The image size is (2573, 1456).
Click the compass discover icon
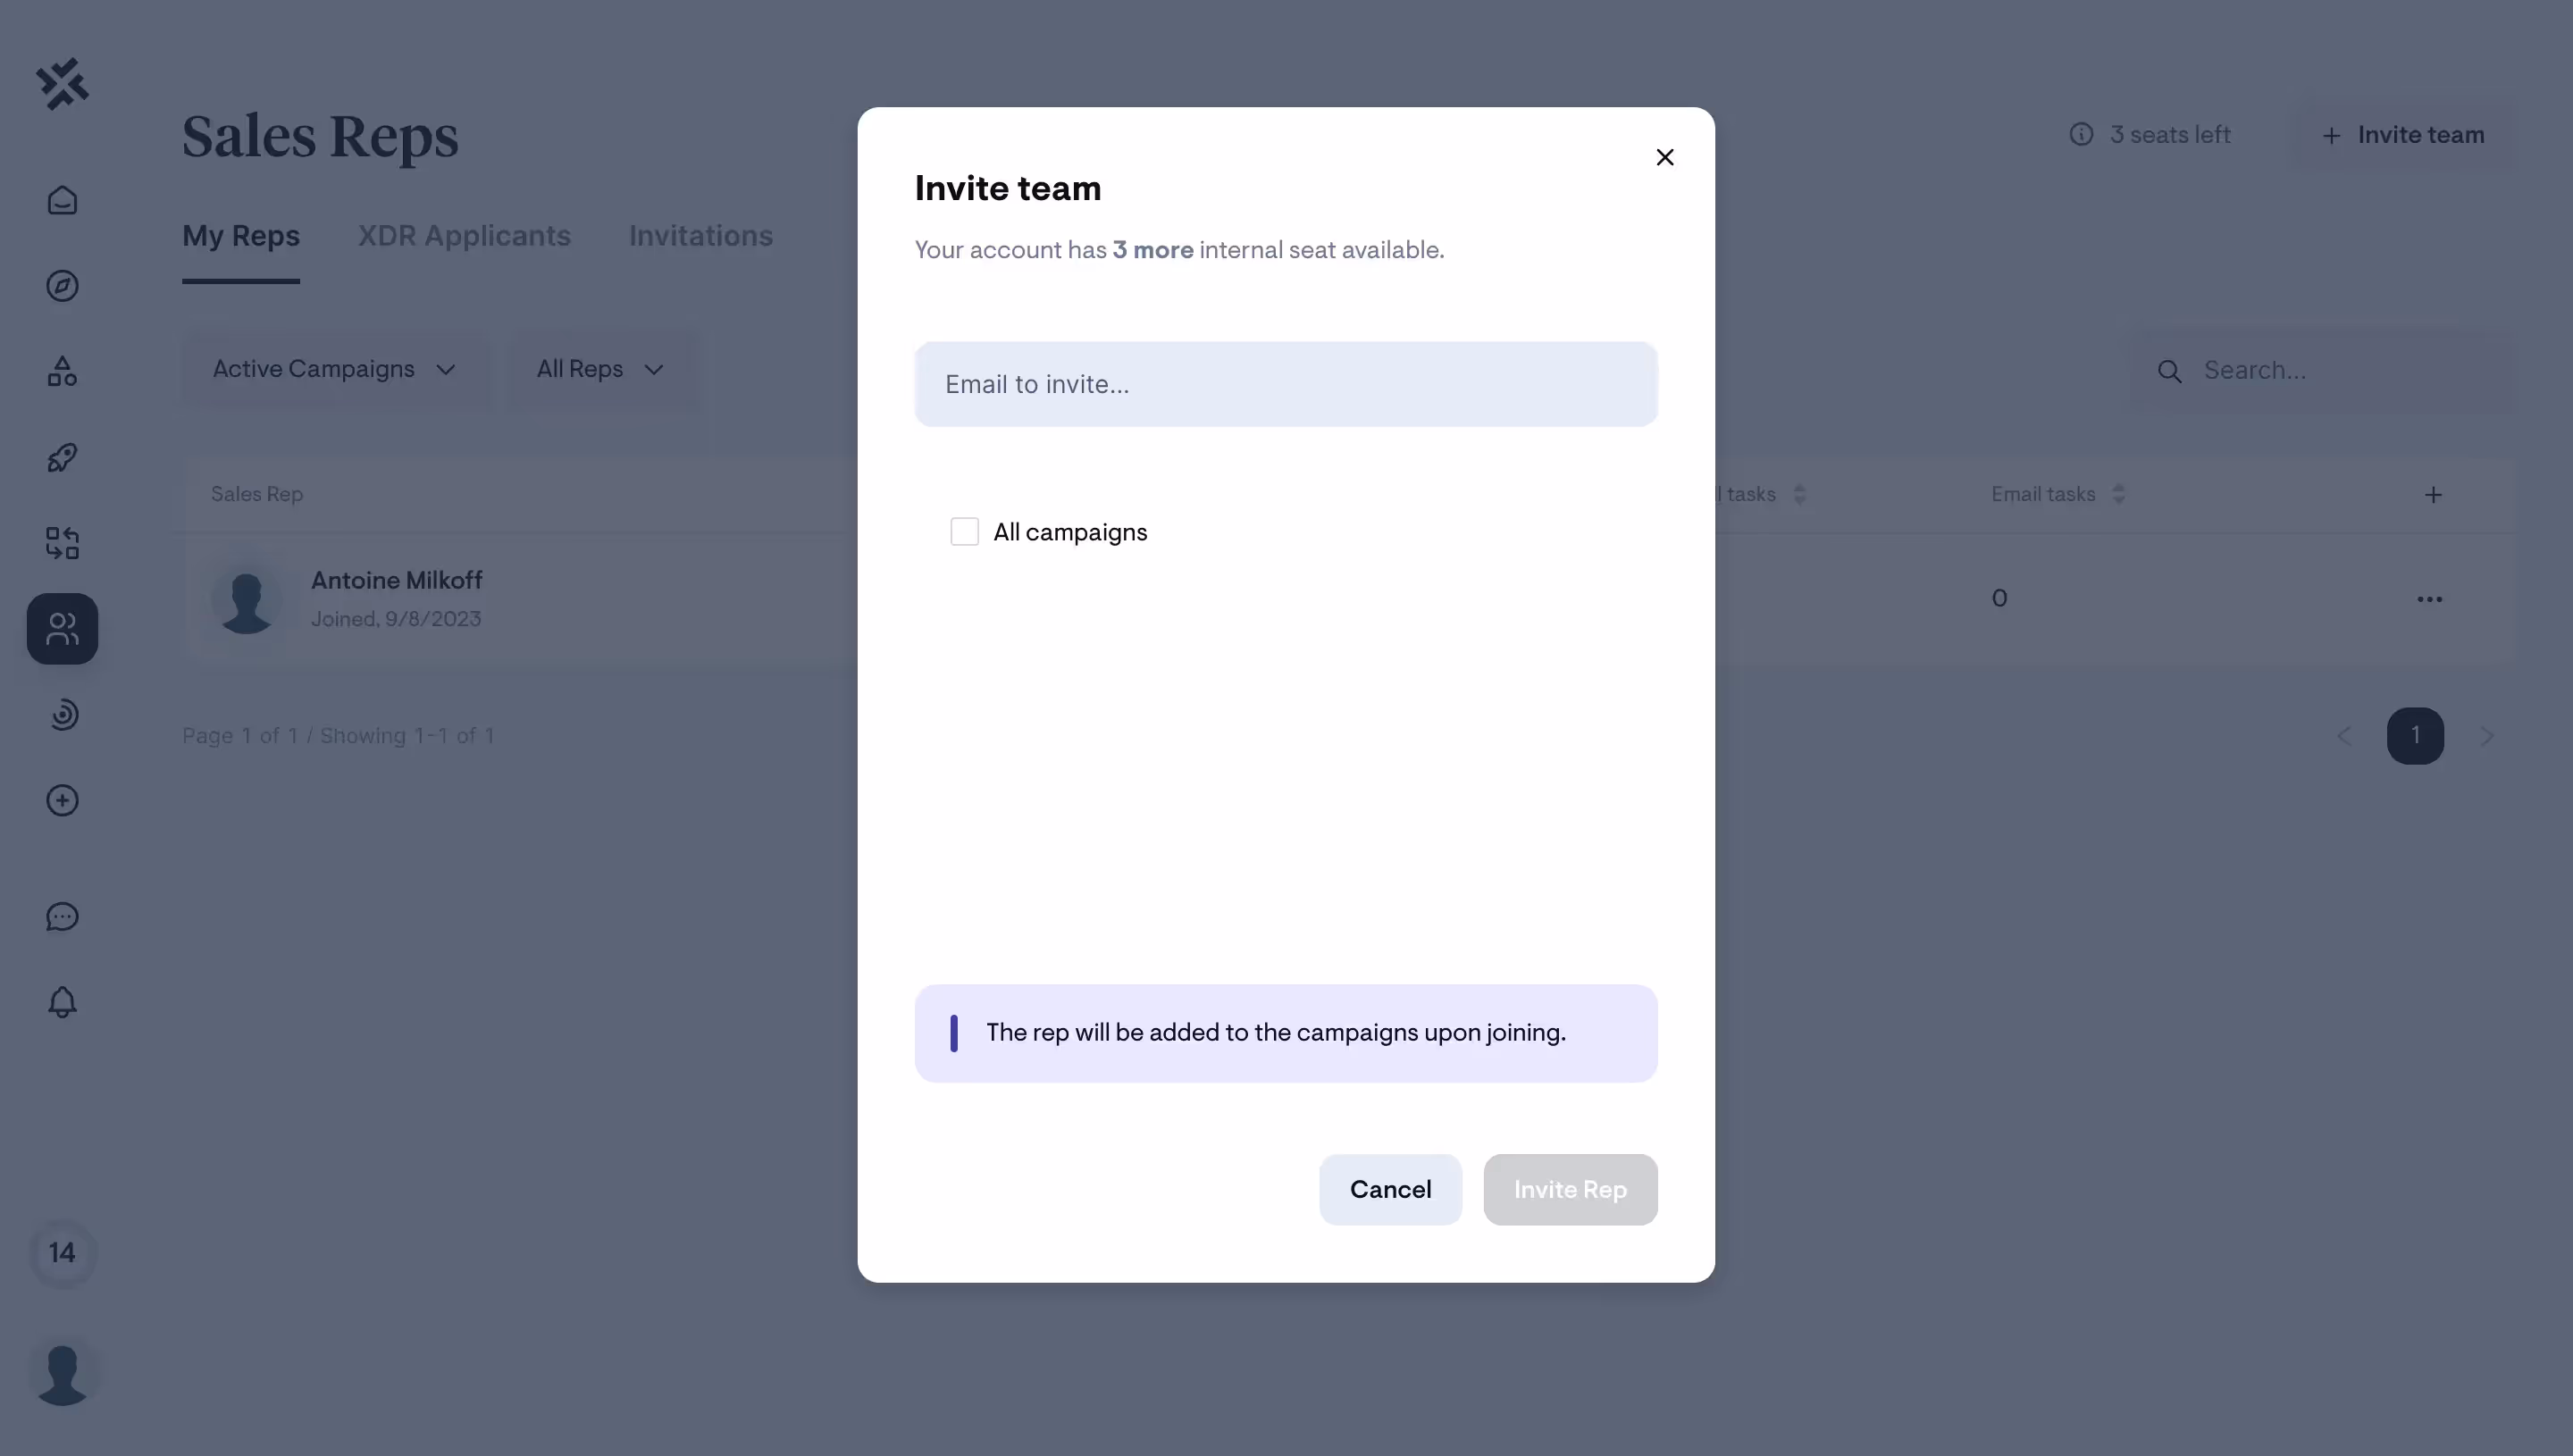pos(62,286)
